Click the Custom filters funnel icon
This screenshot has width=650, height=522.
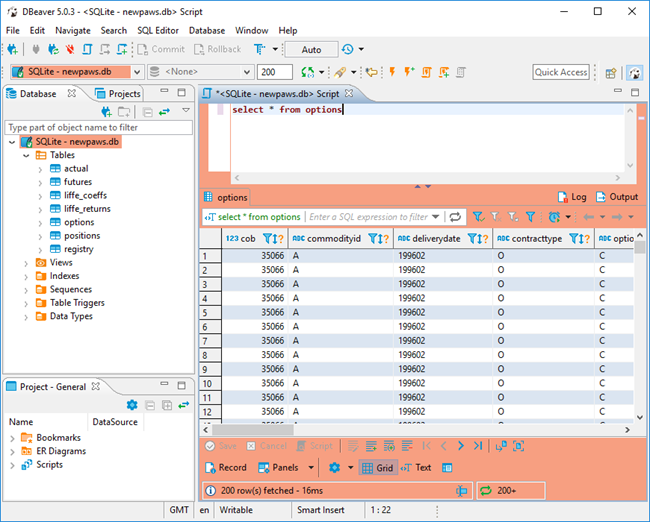coord(530,216)
